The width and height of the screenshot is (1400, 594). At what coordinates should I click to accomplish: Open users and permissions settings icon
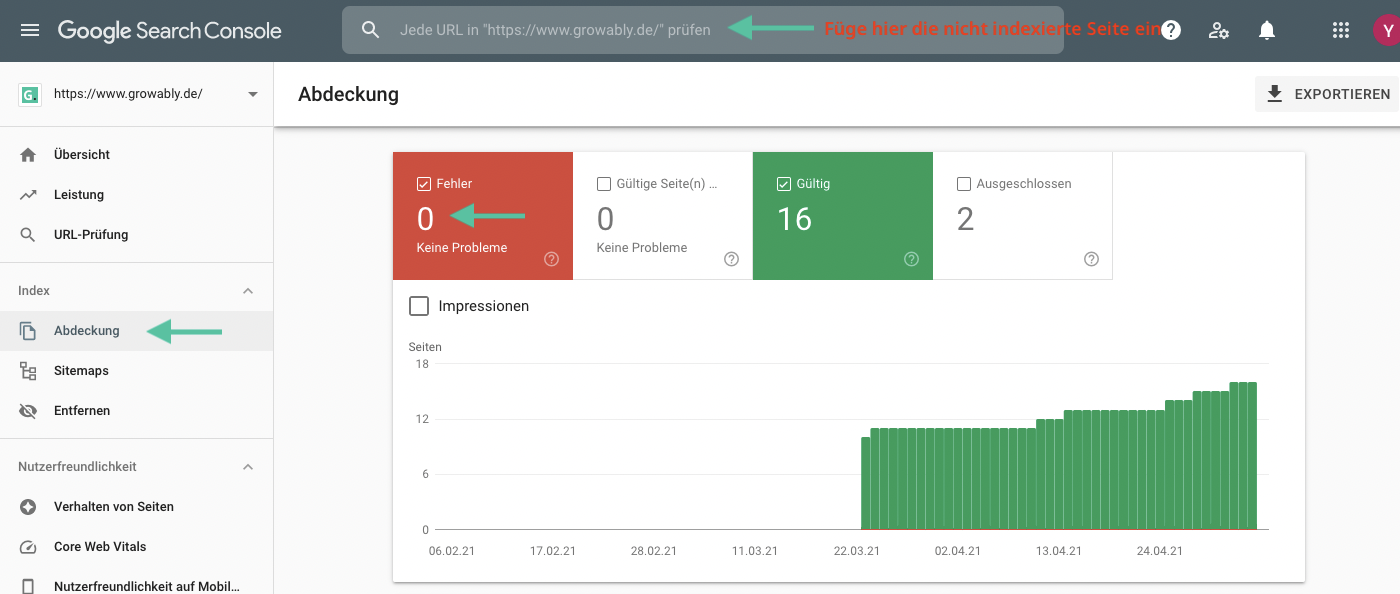click(x=1219, y=30)
